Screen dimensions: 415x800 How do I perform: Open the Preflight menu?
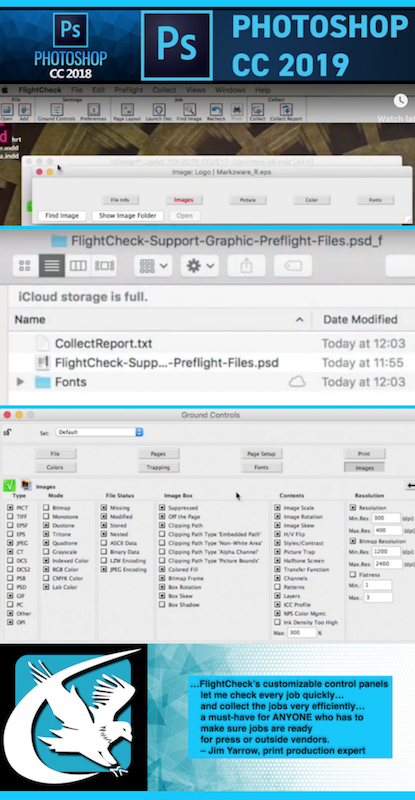tap(129, 90)
